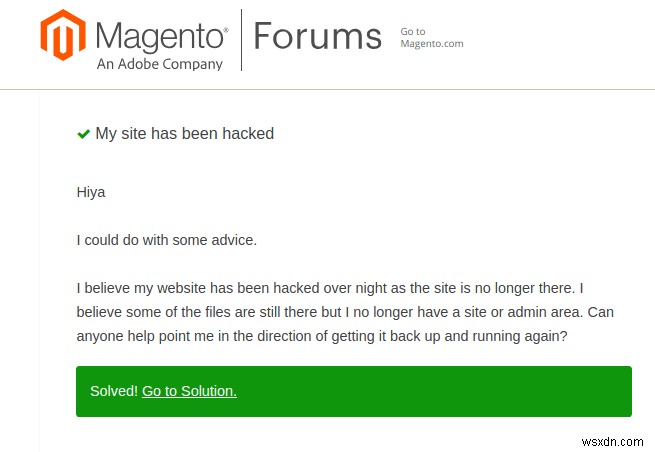Click the Hiya greeting text
This screenshot has height=452, width=655.
pos(91,192)
